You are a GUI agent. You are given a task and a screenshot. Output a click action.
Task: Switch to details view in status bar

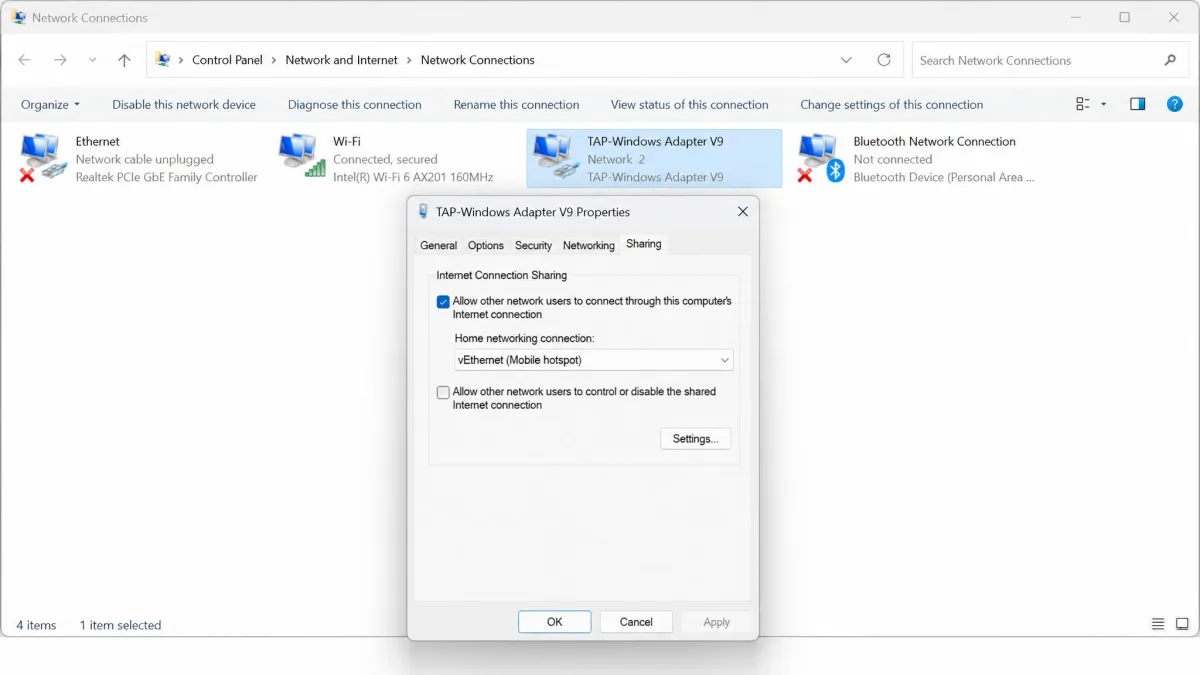pos(1158,624)
